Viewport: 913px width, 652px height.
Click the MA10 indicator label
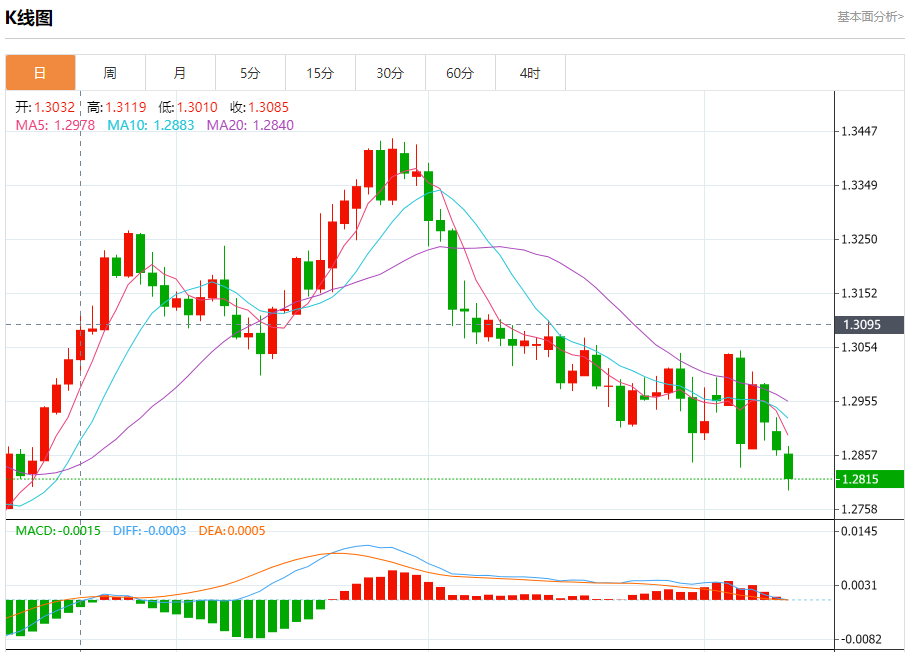tap(151, 125)
